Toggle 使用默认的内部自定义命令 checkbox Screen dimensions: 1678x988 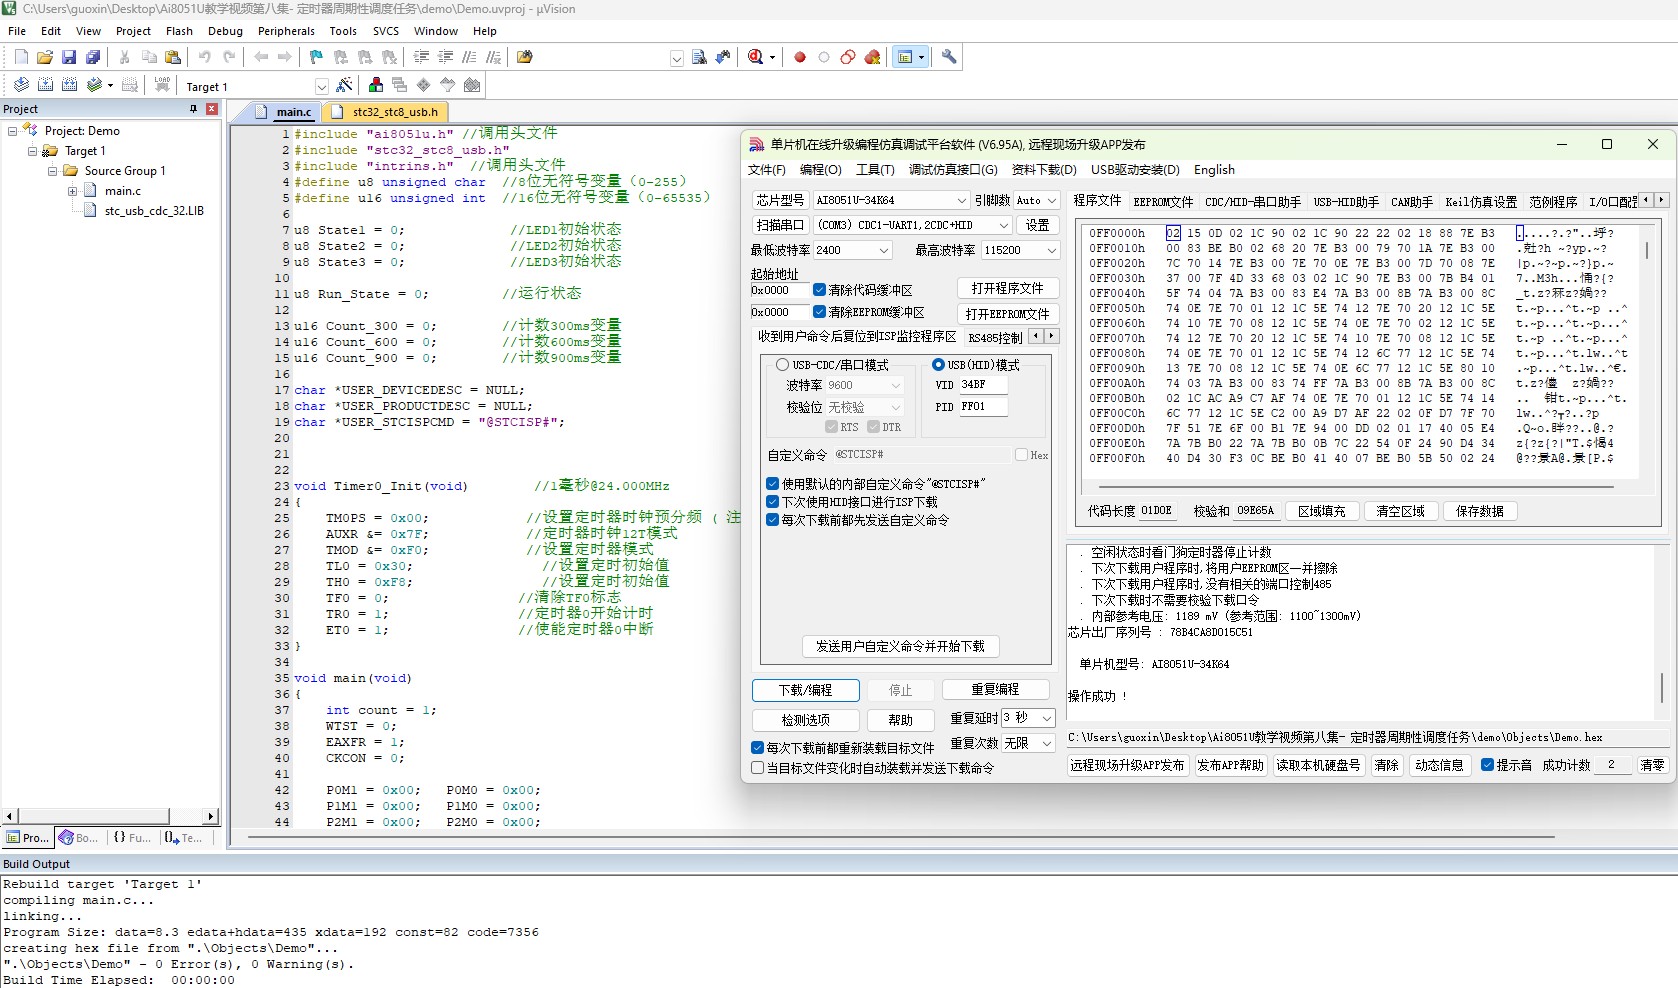(772, 484)
